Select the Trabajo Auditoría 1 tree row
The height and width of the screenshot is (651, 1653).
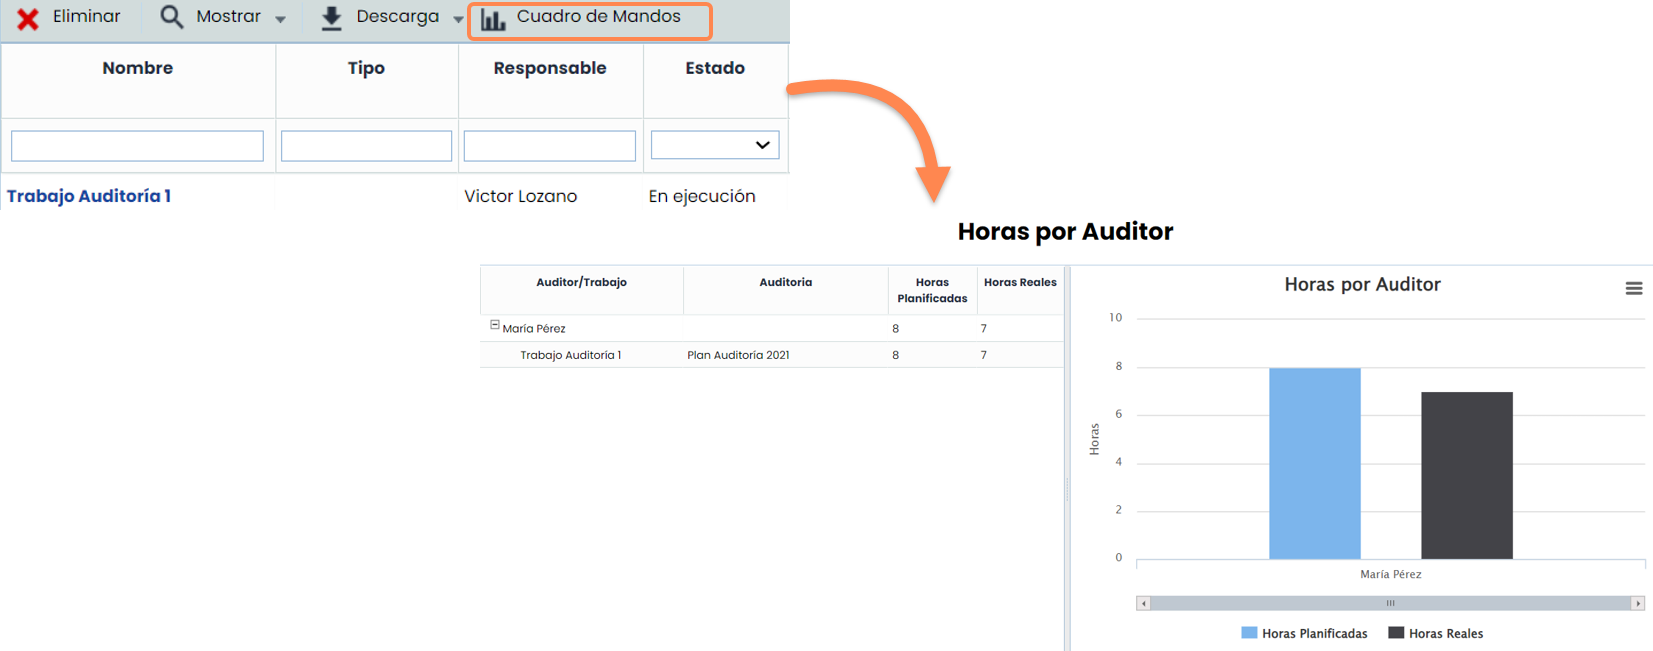point(570,355)
